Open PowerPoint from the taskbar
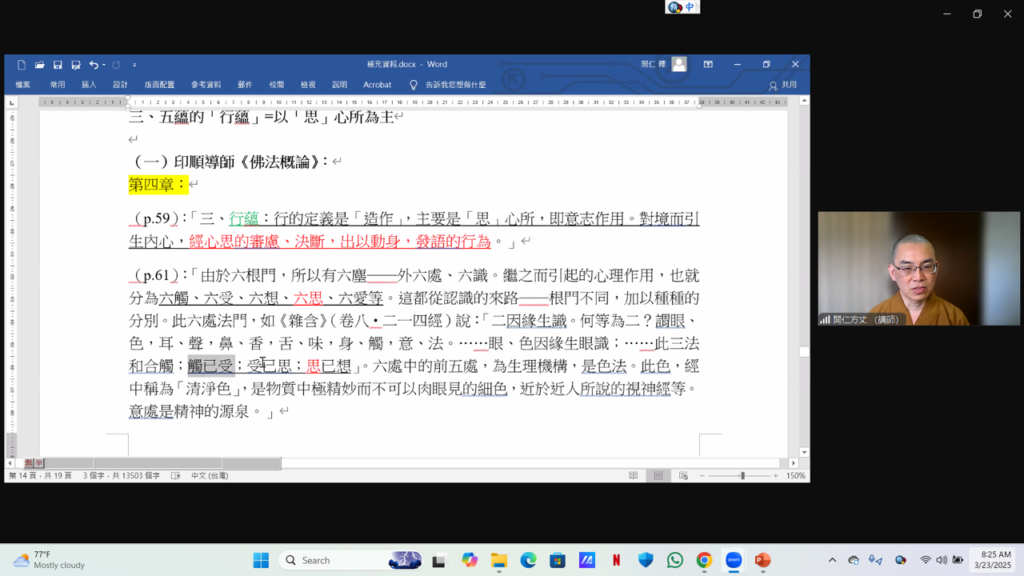The image size is (1024, 576). tap(762, 560)
